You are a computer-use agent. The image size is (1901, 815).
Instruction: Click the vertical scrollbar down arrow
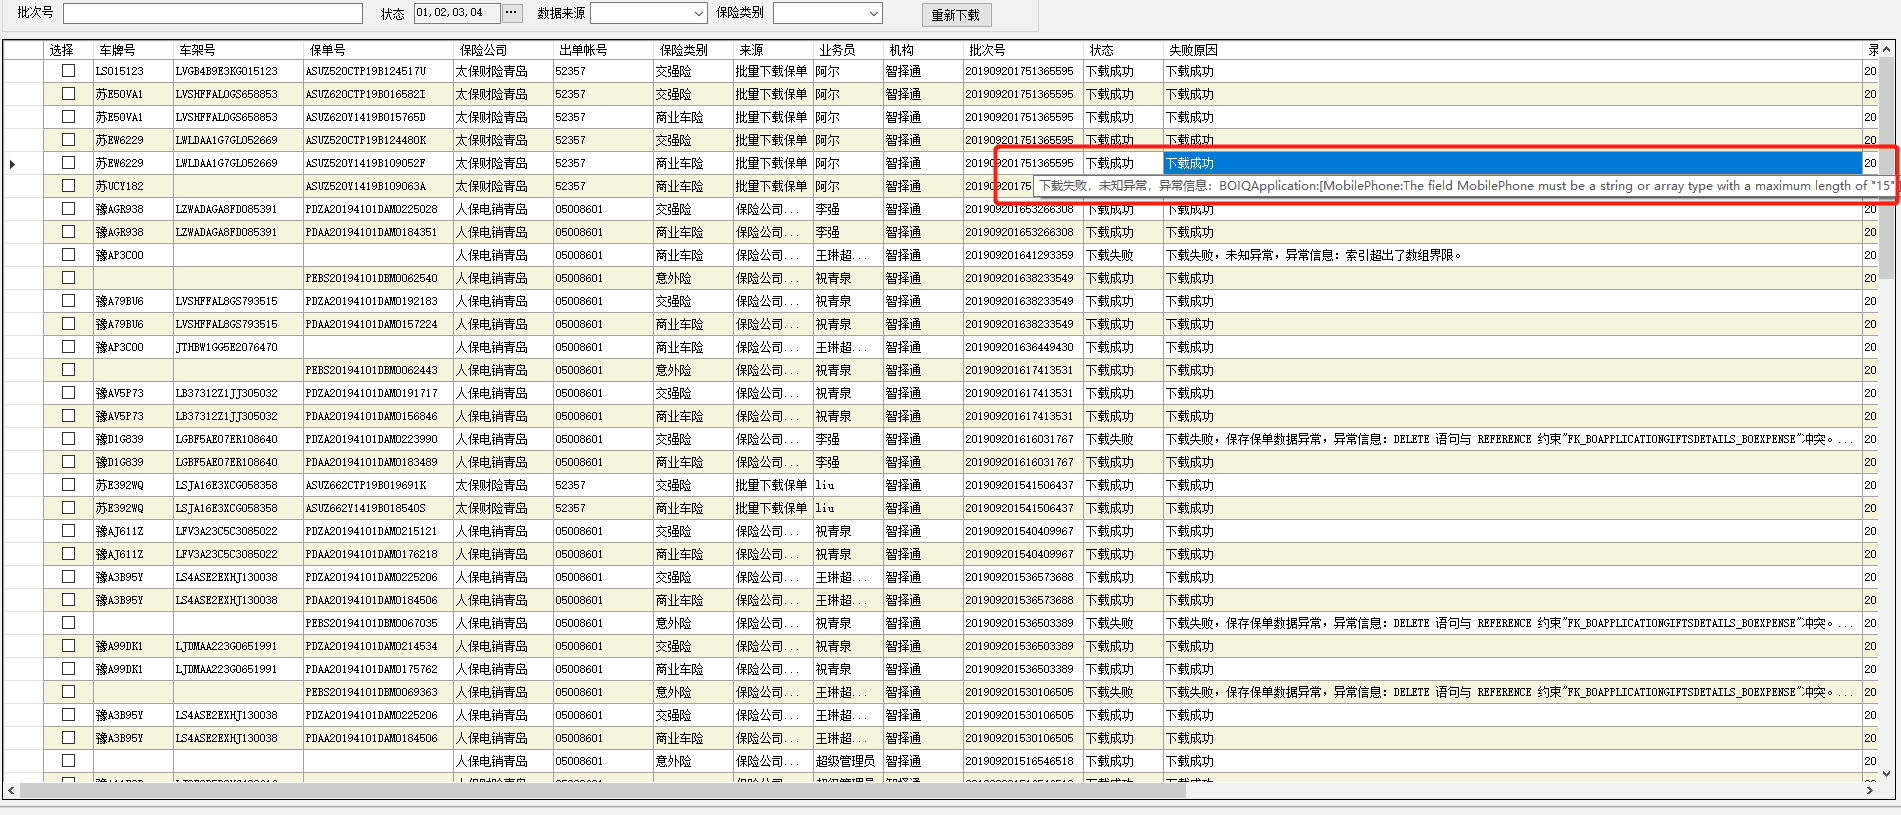pos(1886,773)
